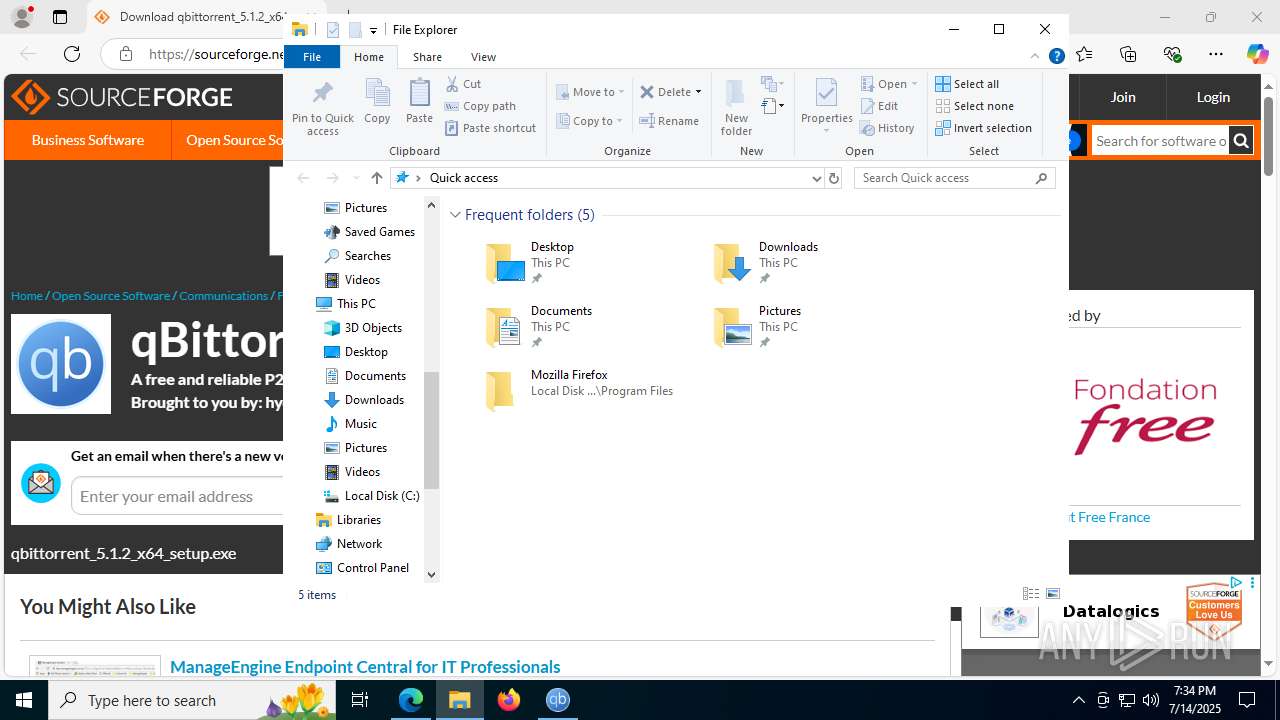The image size is (1280, 720).
Task: Click Select none in ribbon
Action: coord(974,106)
